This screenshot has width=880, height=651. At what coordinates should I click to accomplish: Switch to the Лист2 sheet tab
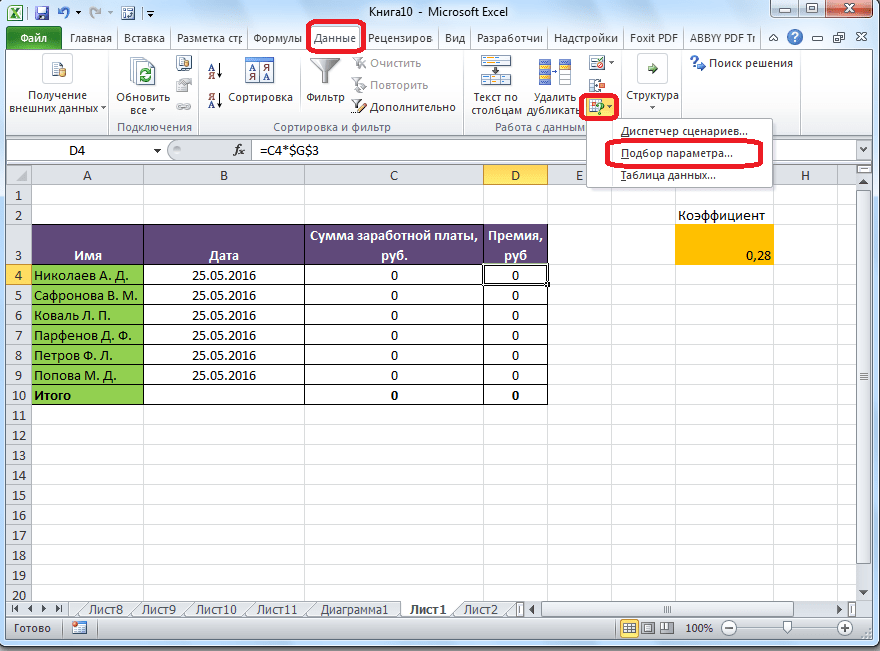[x=479, y=609]
